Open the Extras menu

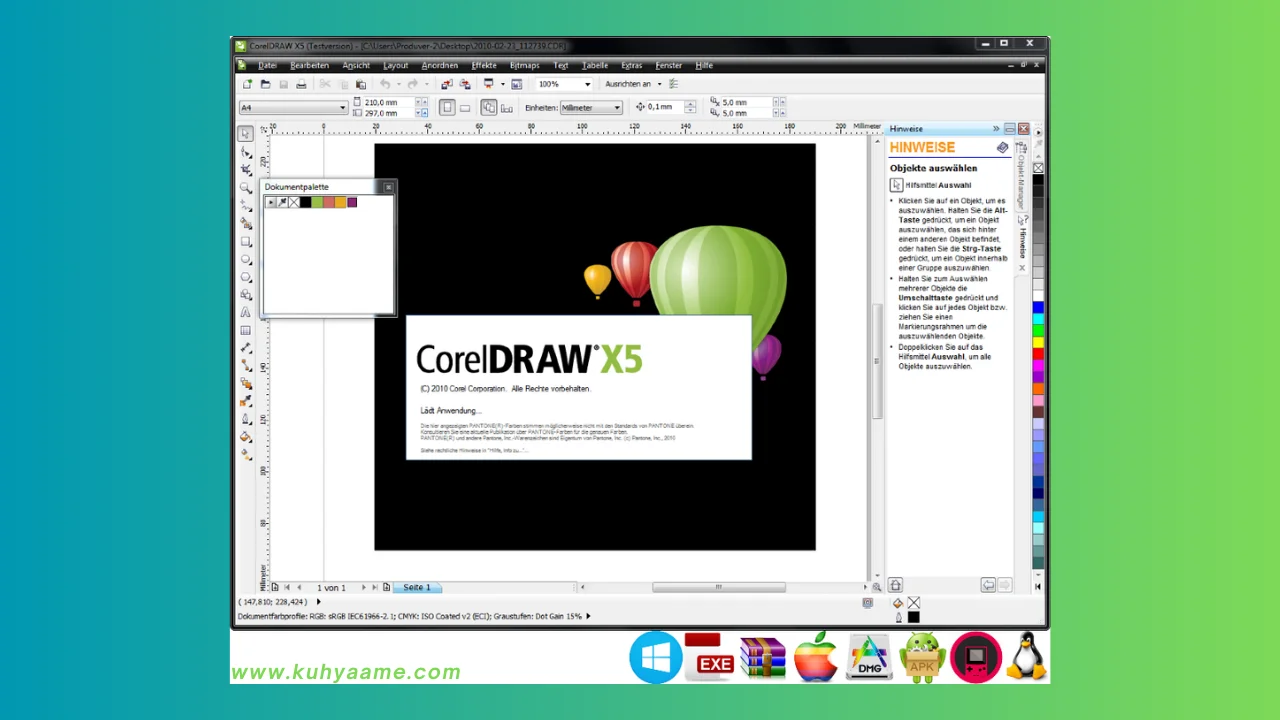[631, 65]
